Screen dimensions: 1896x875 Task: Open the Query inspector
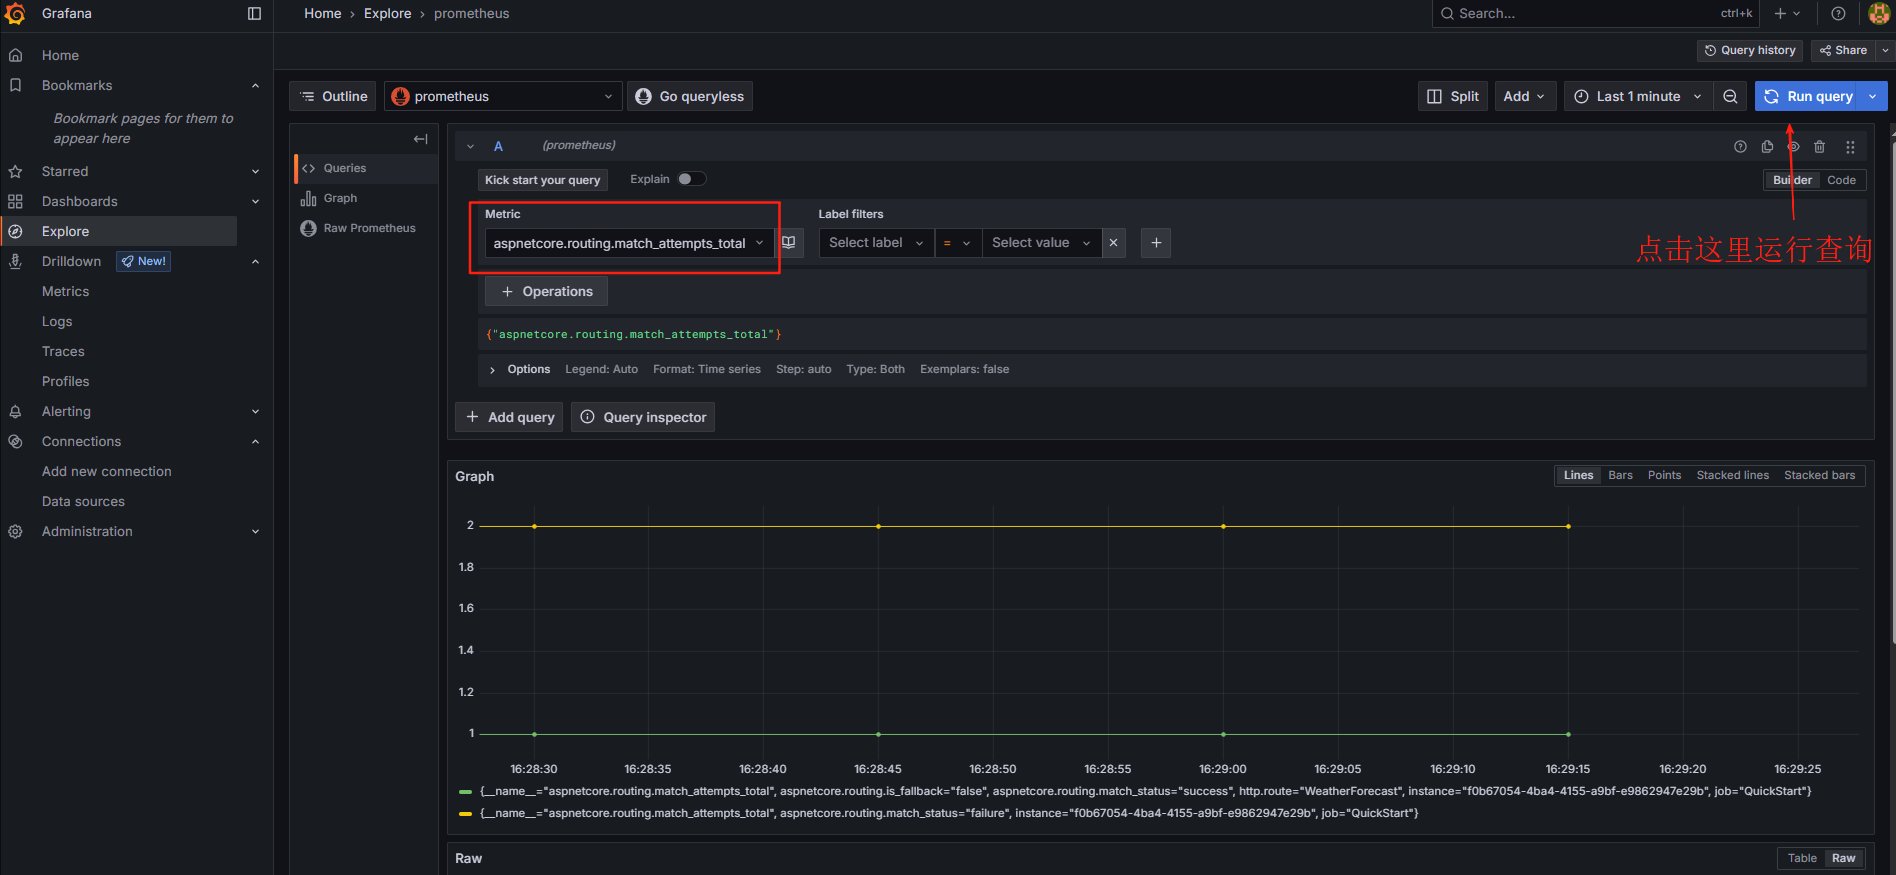[x=643, y=417]
